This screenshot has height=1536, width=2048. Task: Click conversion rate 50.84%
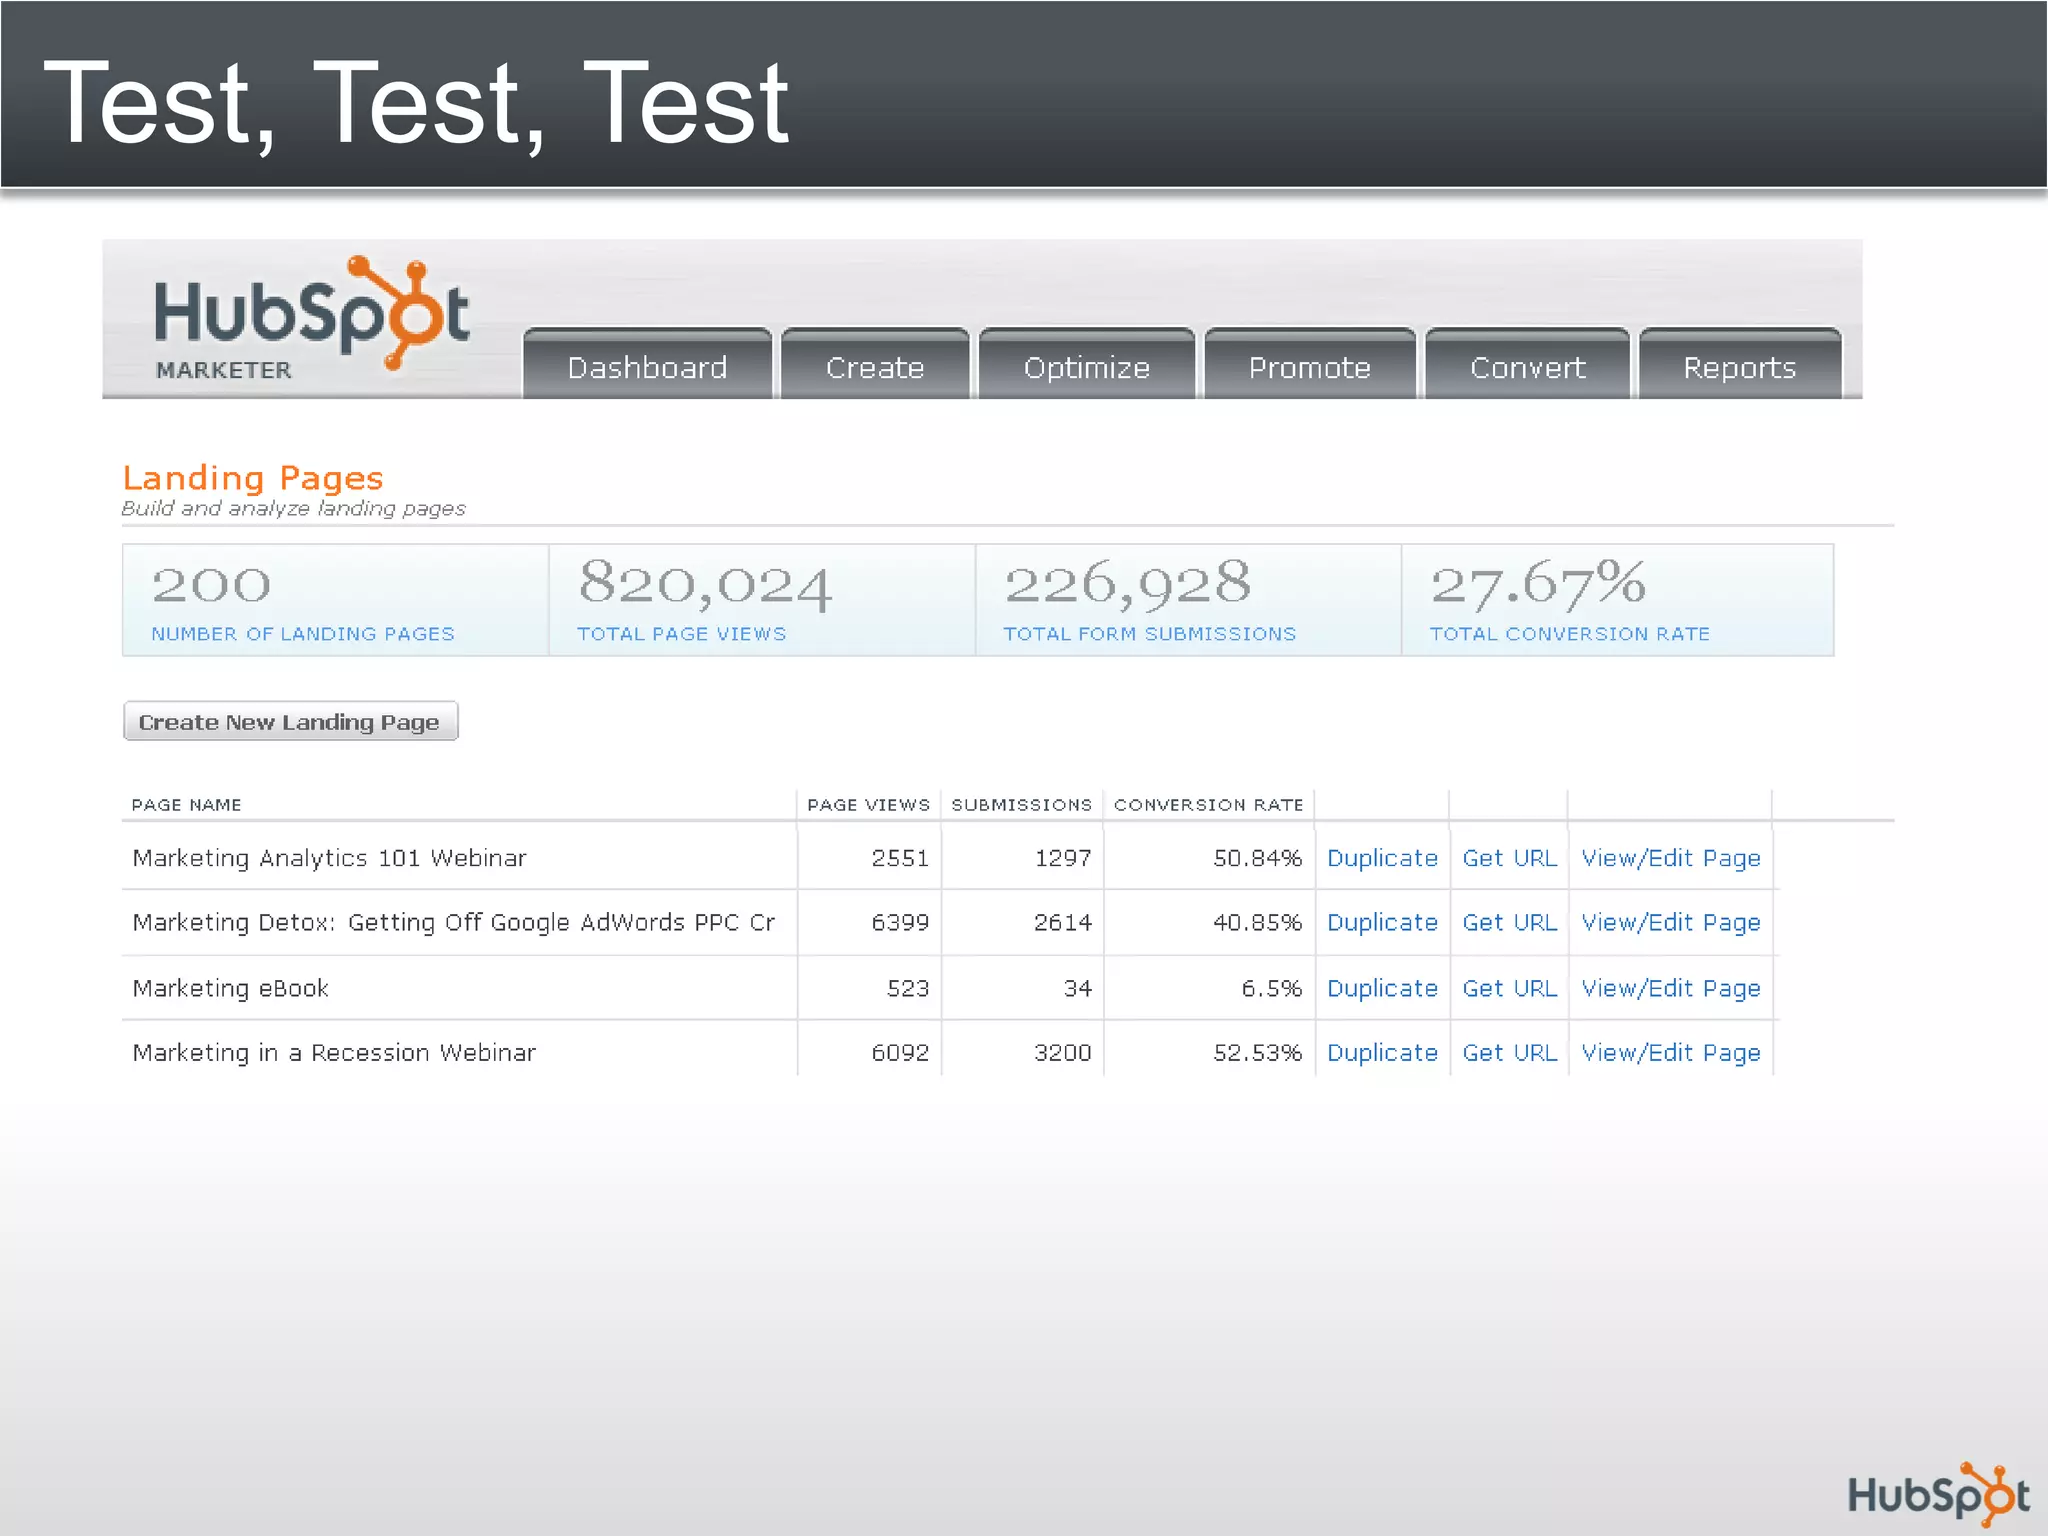click(x=1257, y=858)
